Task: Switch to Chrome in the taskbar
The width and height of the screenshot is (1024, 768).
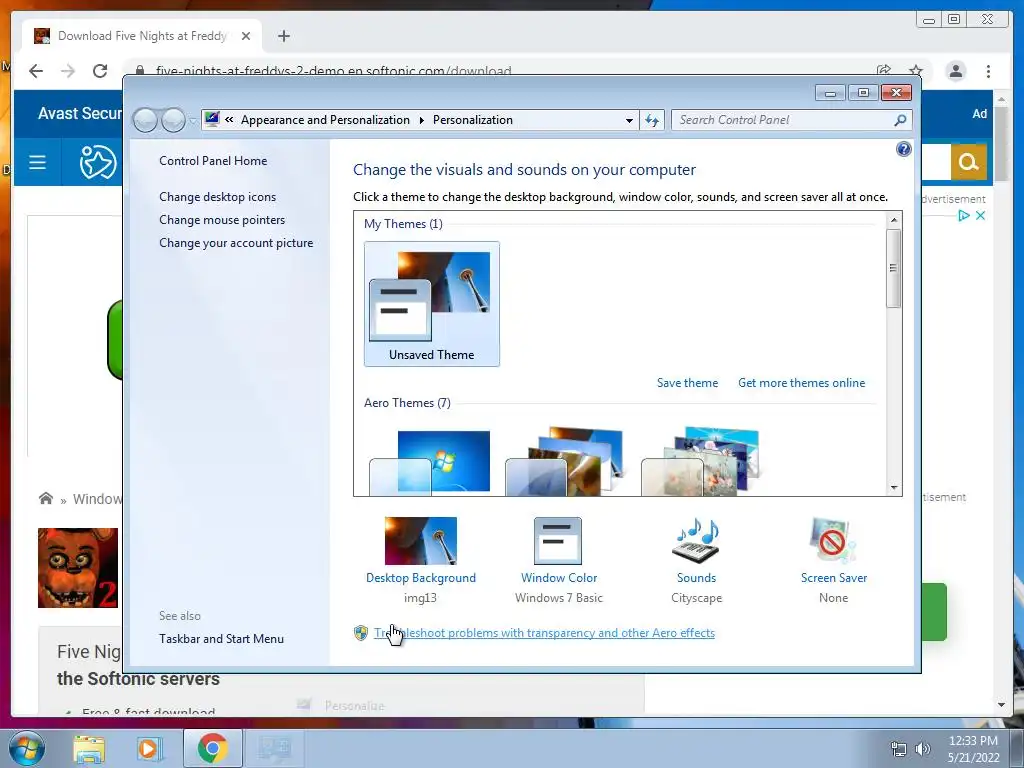Action: click(212, 749)
